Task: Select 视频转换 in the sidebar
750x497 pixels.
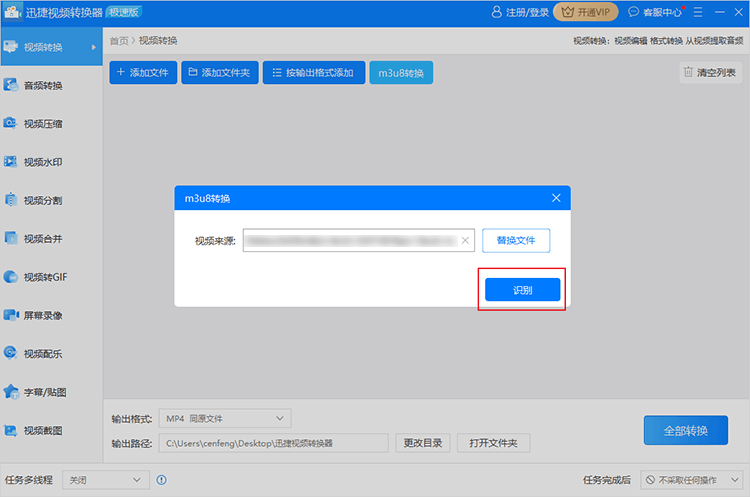Action: [x=42, y=48]
